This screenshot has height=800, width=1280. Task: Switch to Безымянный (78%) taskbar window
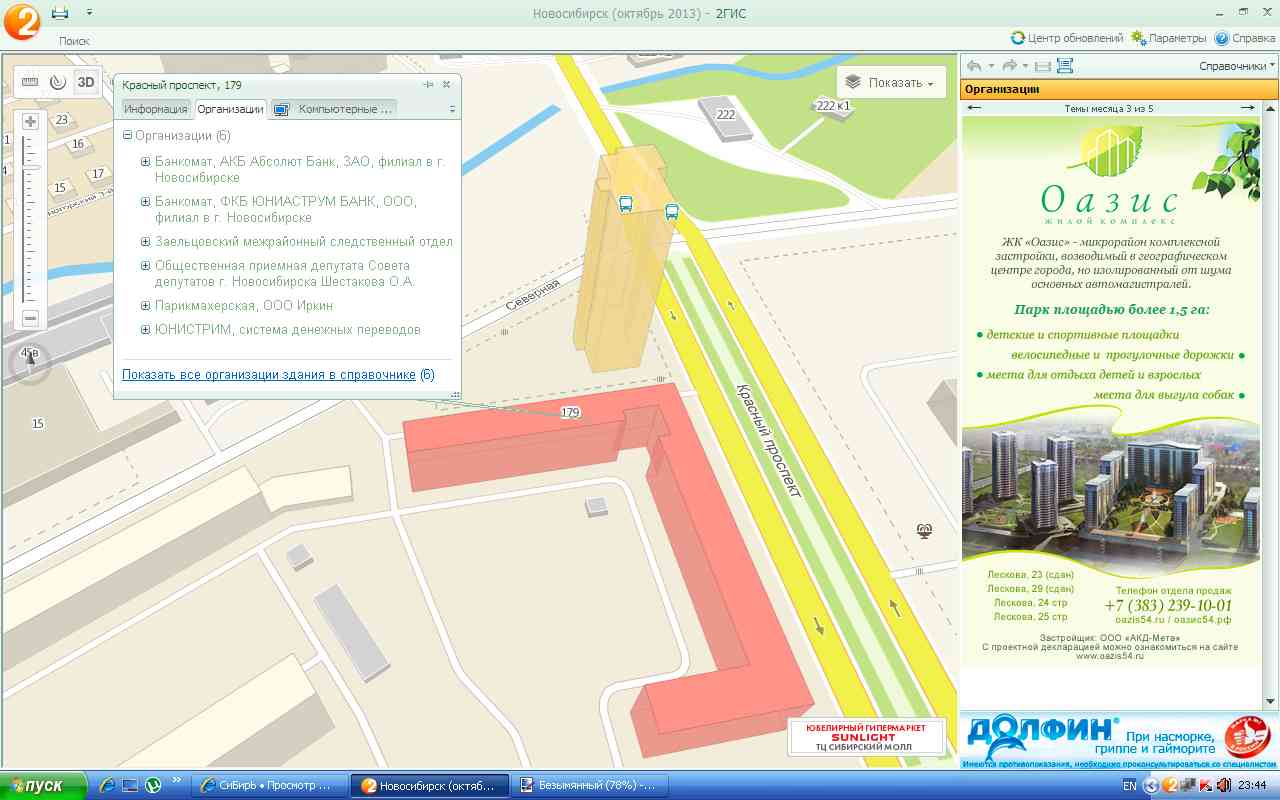[589, 785]
